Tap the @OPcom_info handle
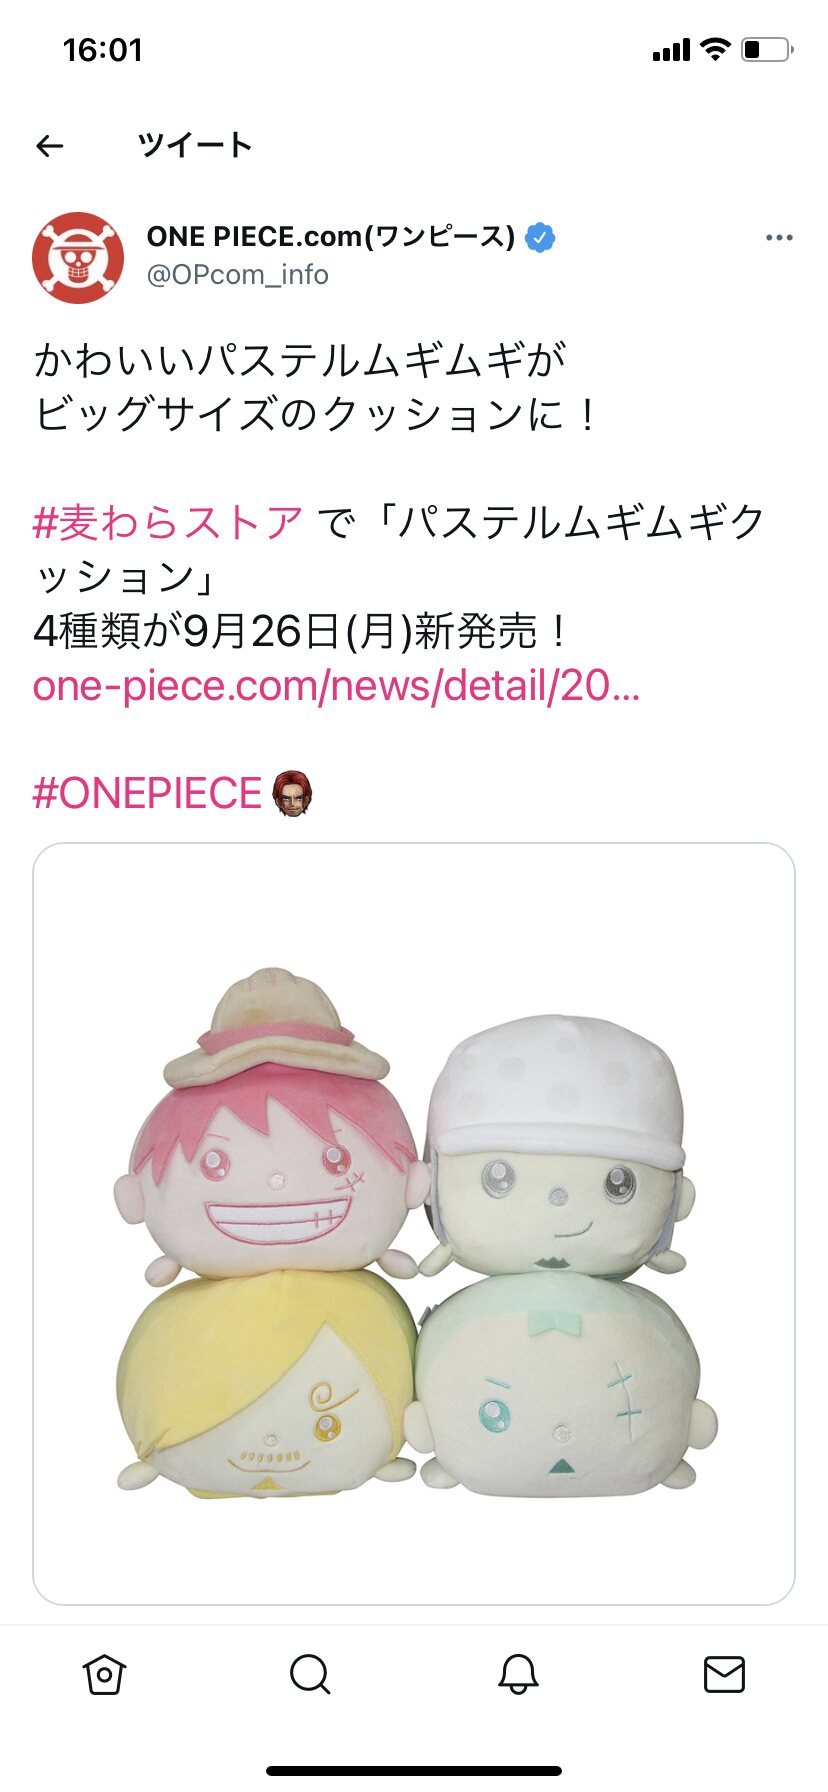Image resolution: width=828 pixels, height=1792 pixels. [x=238, y=274]
